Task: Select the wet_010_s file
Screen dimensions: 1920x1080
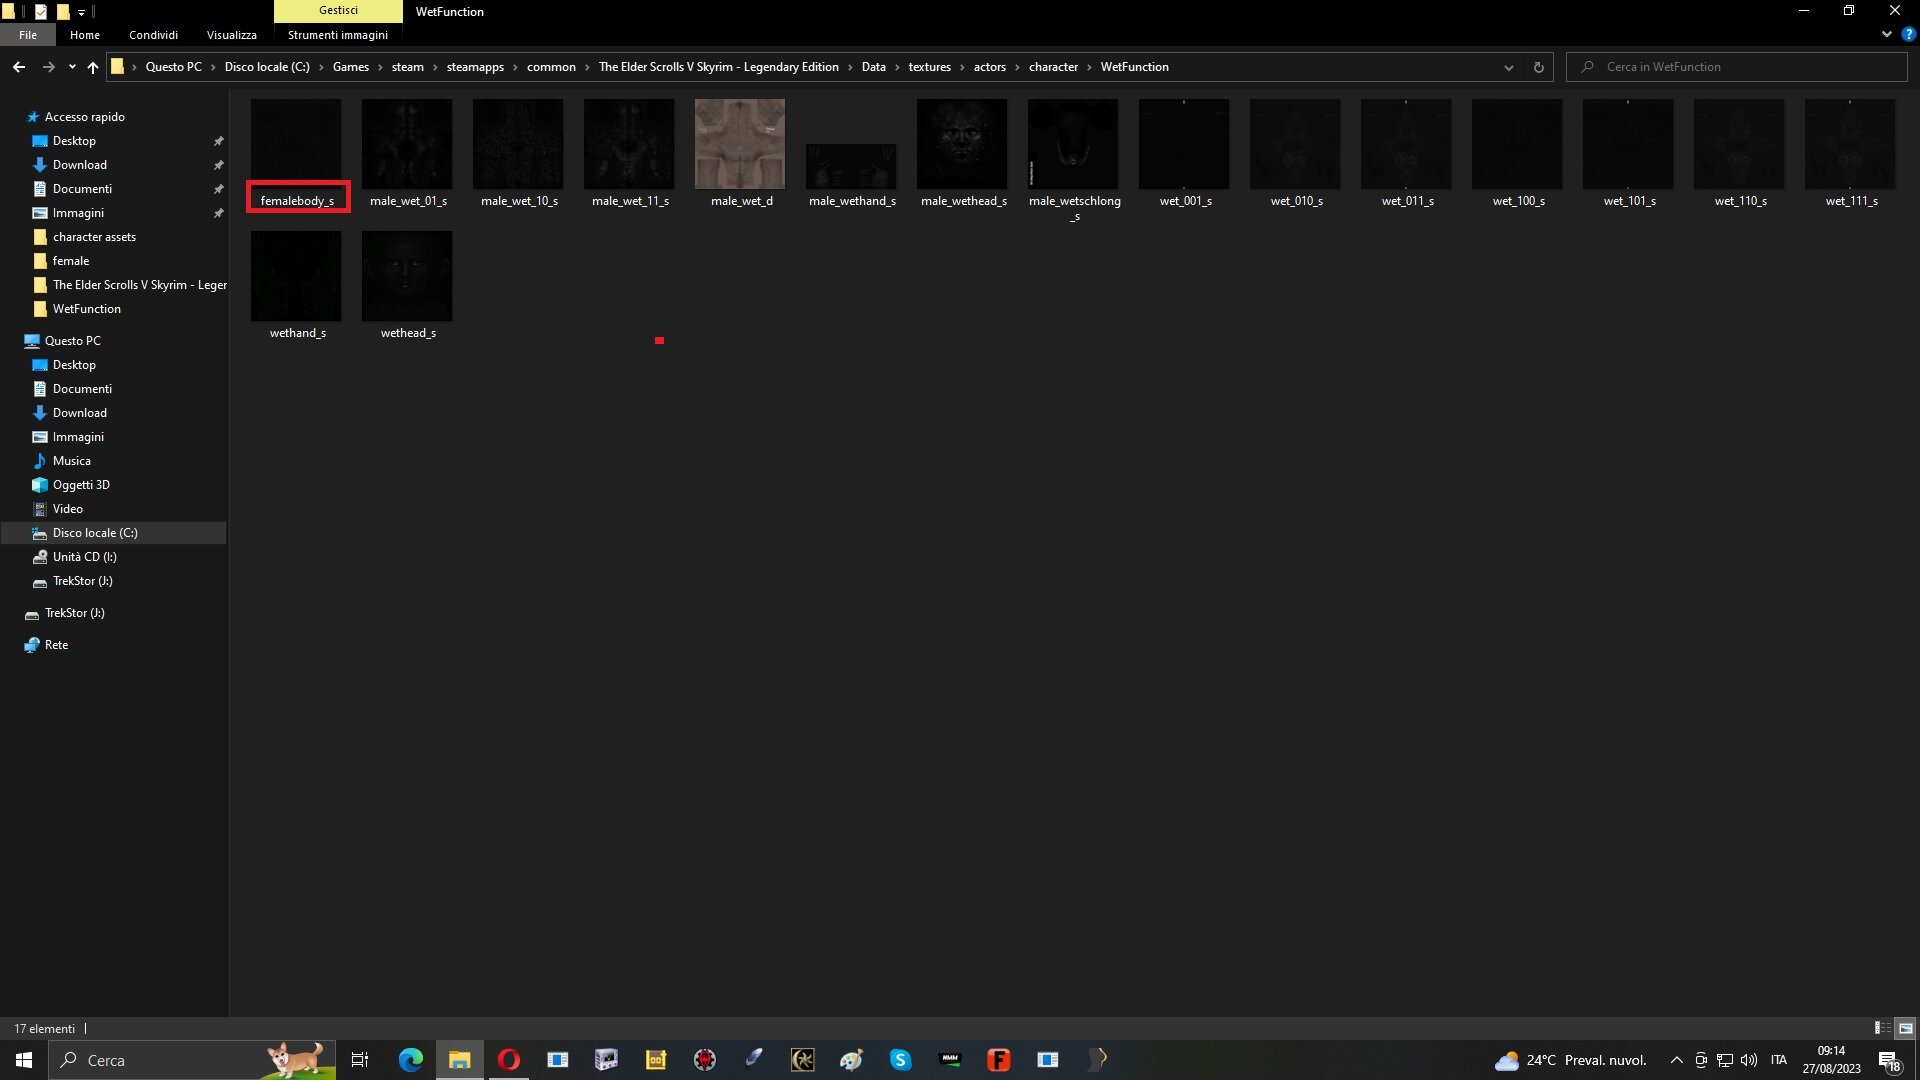Action: tap(1295, 155)
